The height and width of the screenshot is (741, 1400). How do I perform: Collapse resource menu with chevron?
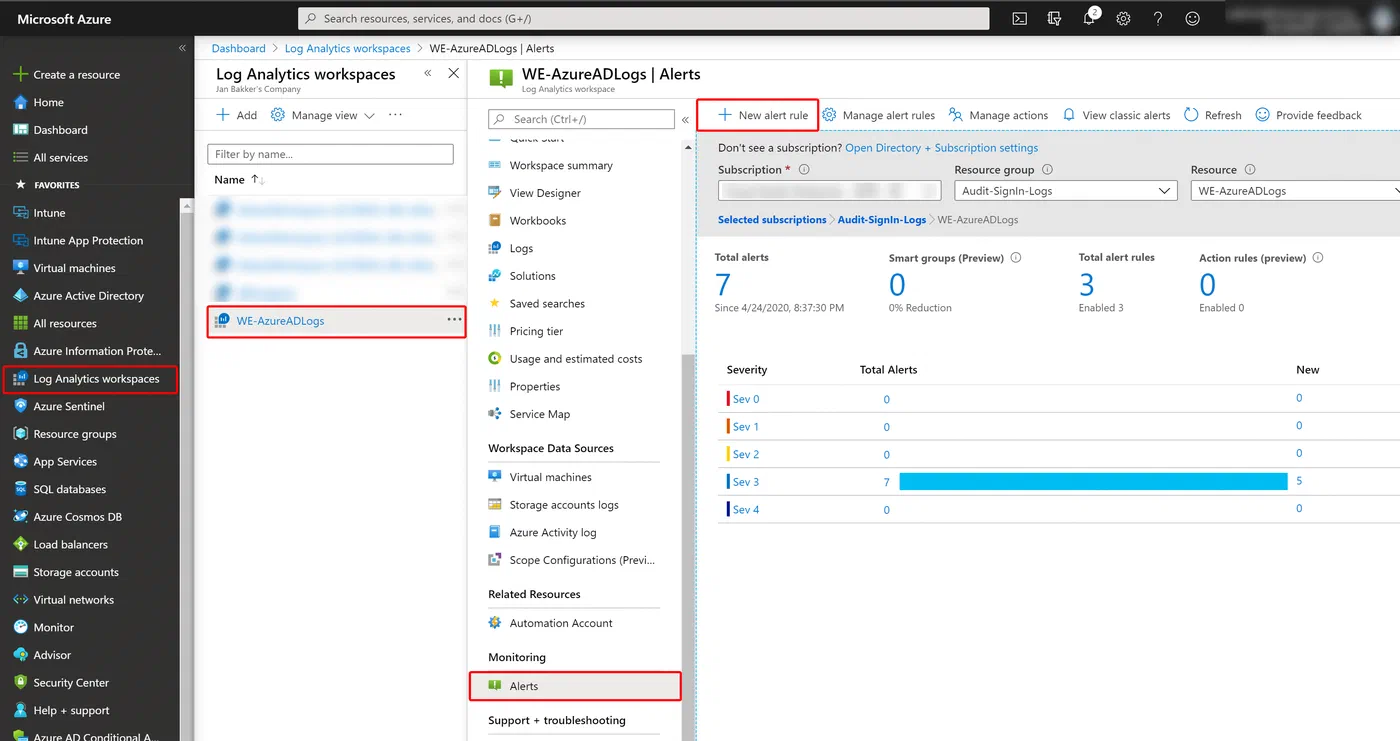[685, 120]
